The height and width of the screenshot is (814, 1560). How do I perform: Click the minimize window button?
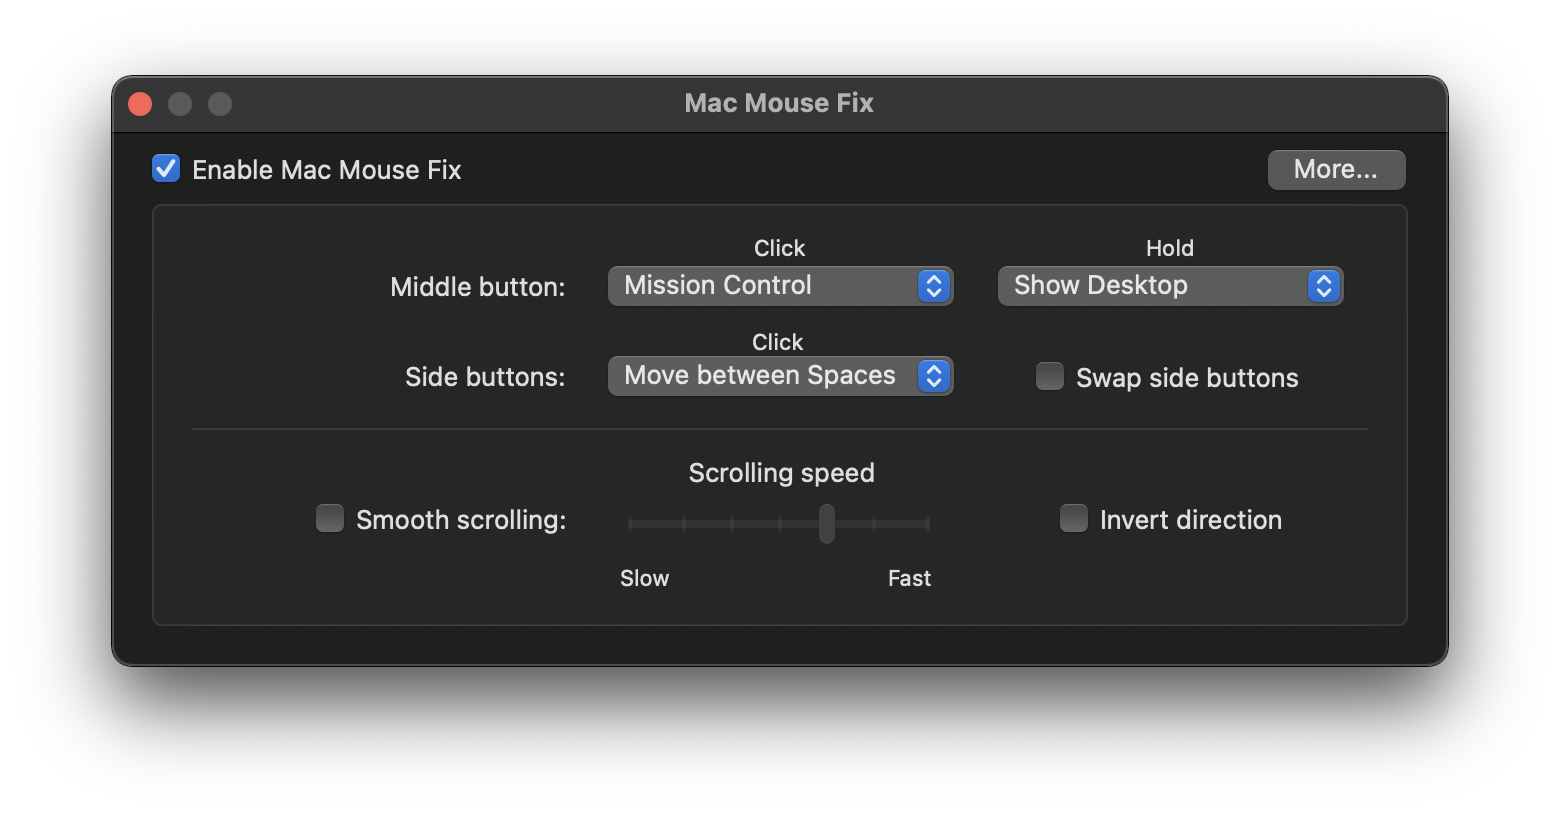coord(180,104)
